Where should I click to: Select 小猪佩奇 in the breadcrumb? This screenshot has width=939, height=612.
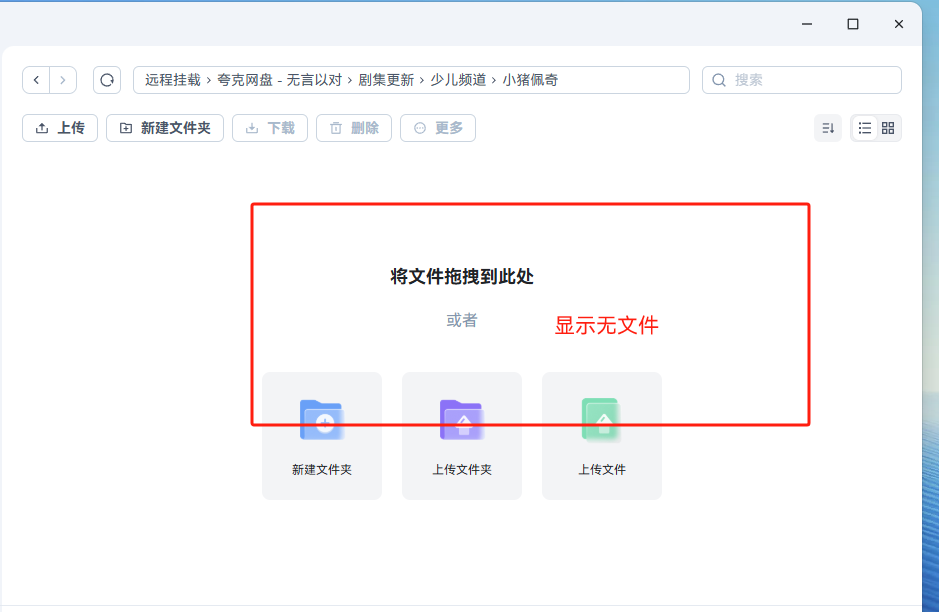click(x=530, y=80)
